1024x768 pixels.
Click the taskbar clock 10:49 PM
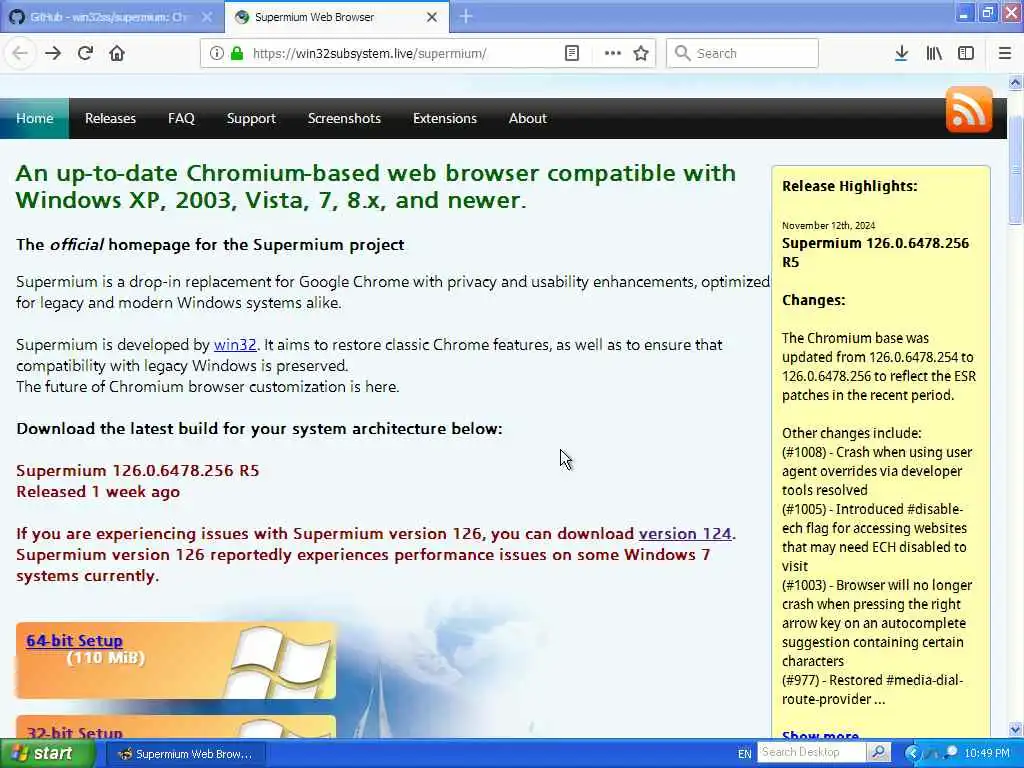(x=987, y=753)
